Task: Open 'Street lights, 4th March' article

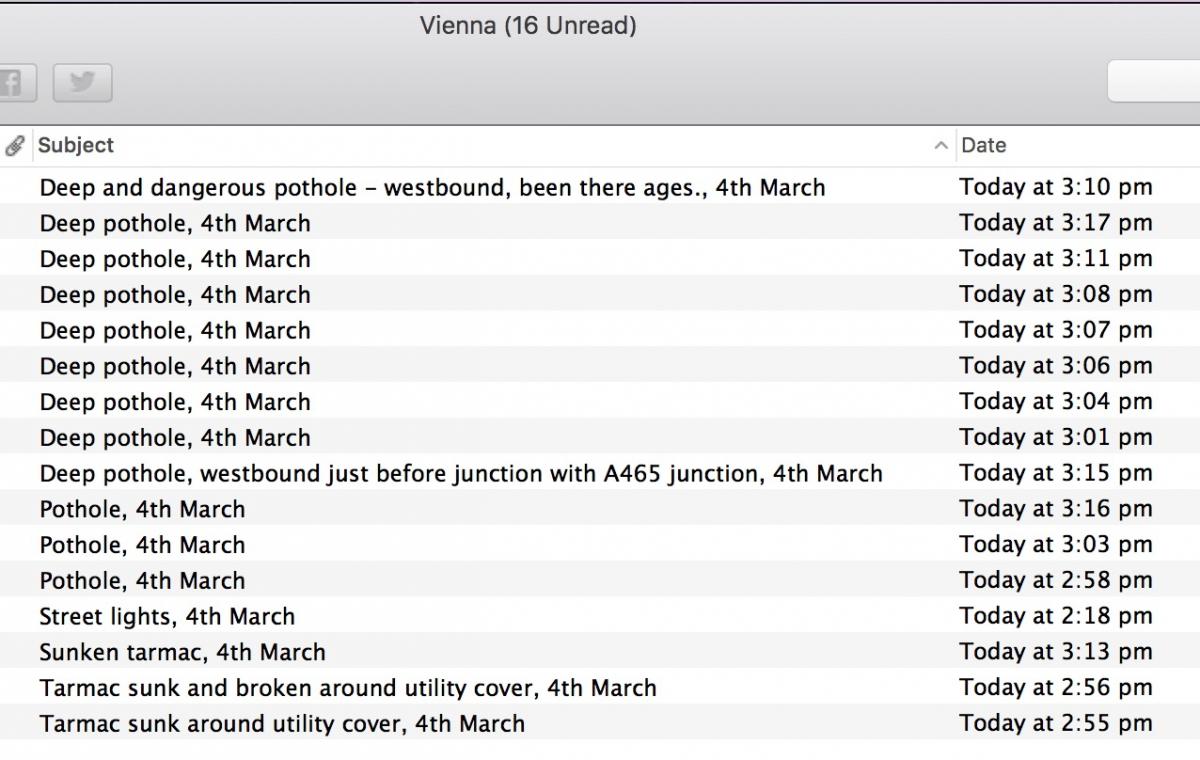Action: [x=167, y=617]
